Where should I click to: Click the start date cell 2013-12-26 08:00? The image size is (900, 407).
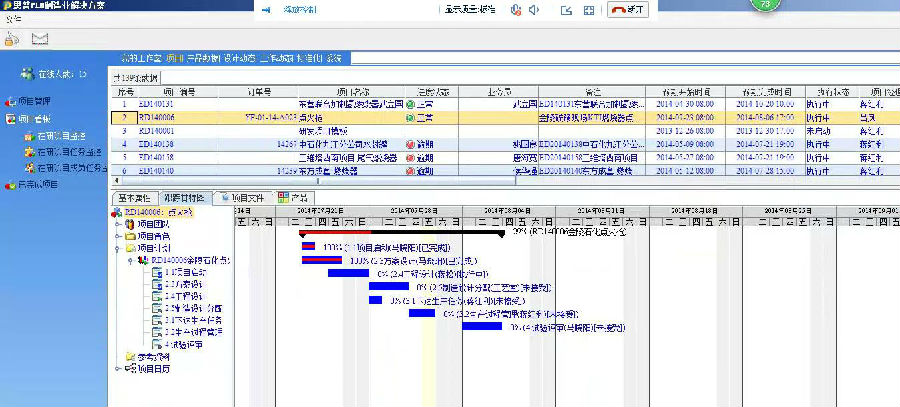point(685,131)
